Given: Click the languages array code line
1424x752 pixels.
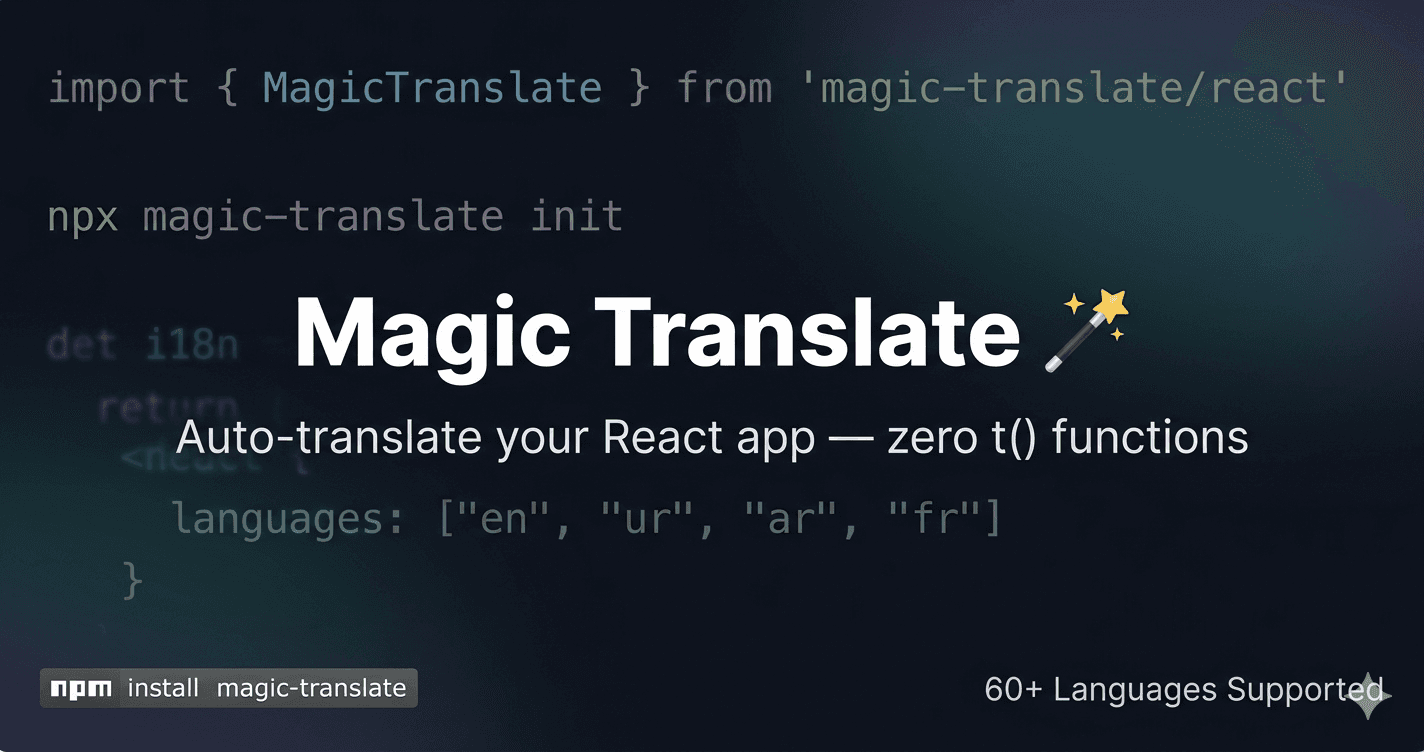Looking at the screenshot, I should pyautogui.click(x=587, y=519).
